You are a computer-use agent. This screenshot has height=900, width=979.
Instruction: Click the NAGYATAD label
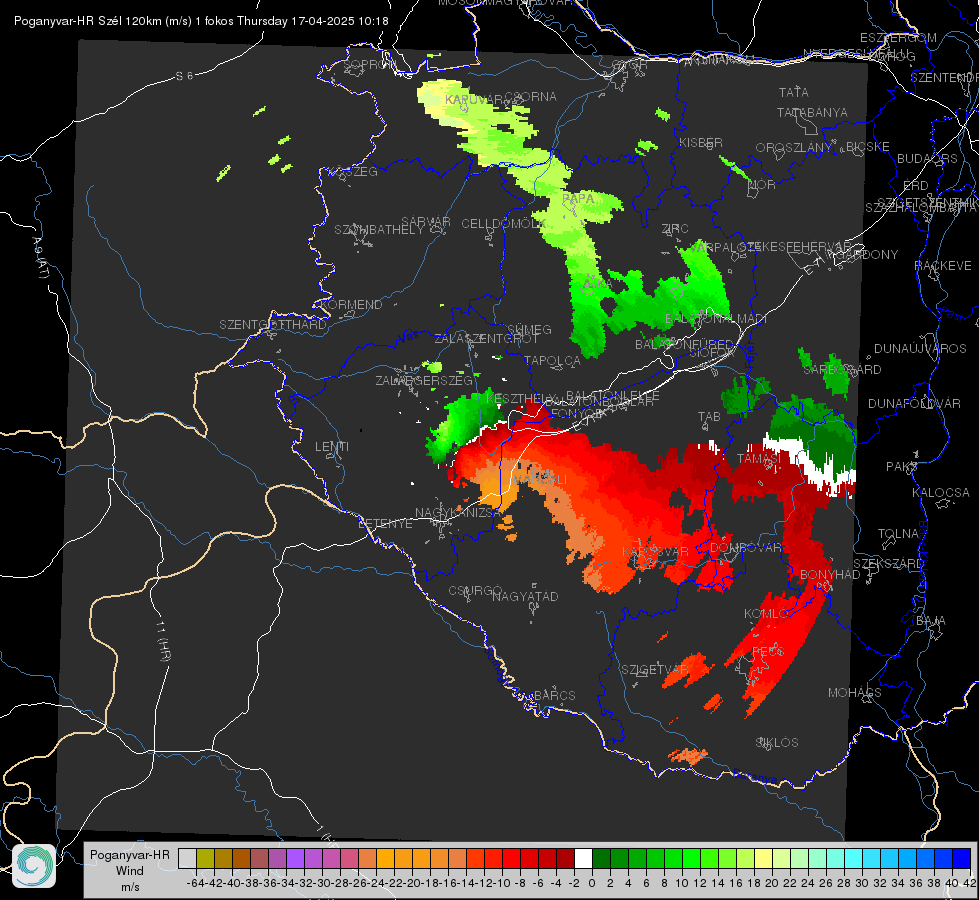pyautogui.click(x=525, y=597)
